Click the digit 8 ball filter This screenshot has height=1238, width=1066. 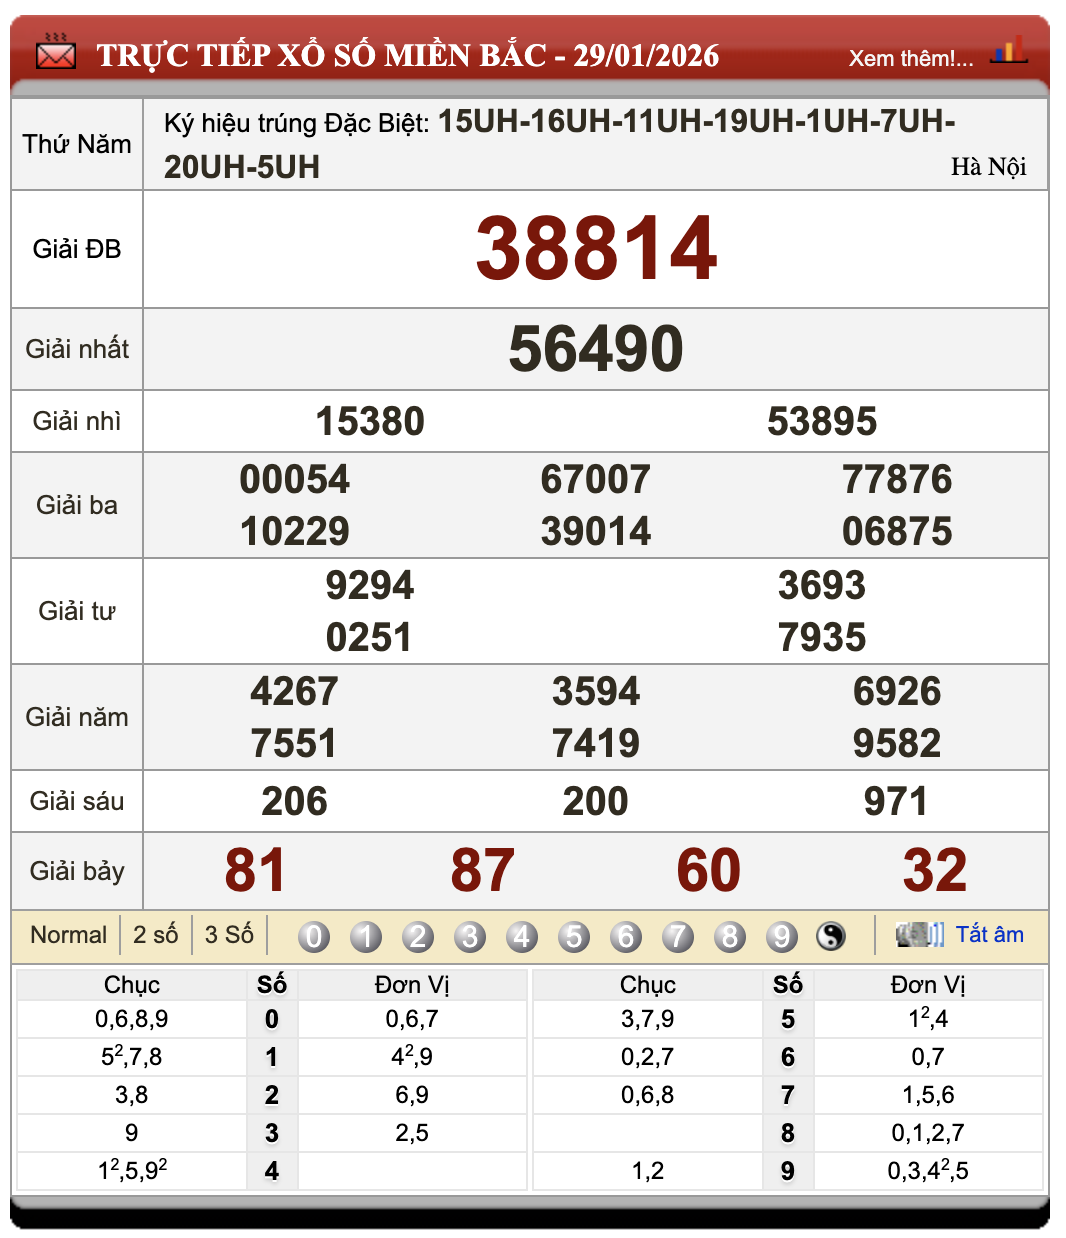tap(730, 937)
